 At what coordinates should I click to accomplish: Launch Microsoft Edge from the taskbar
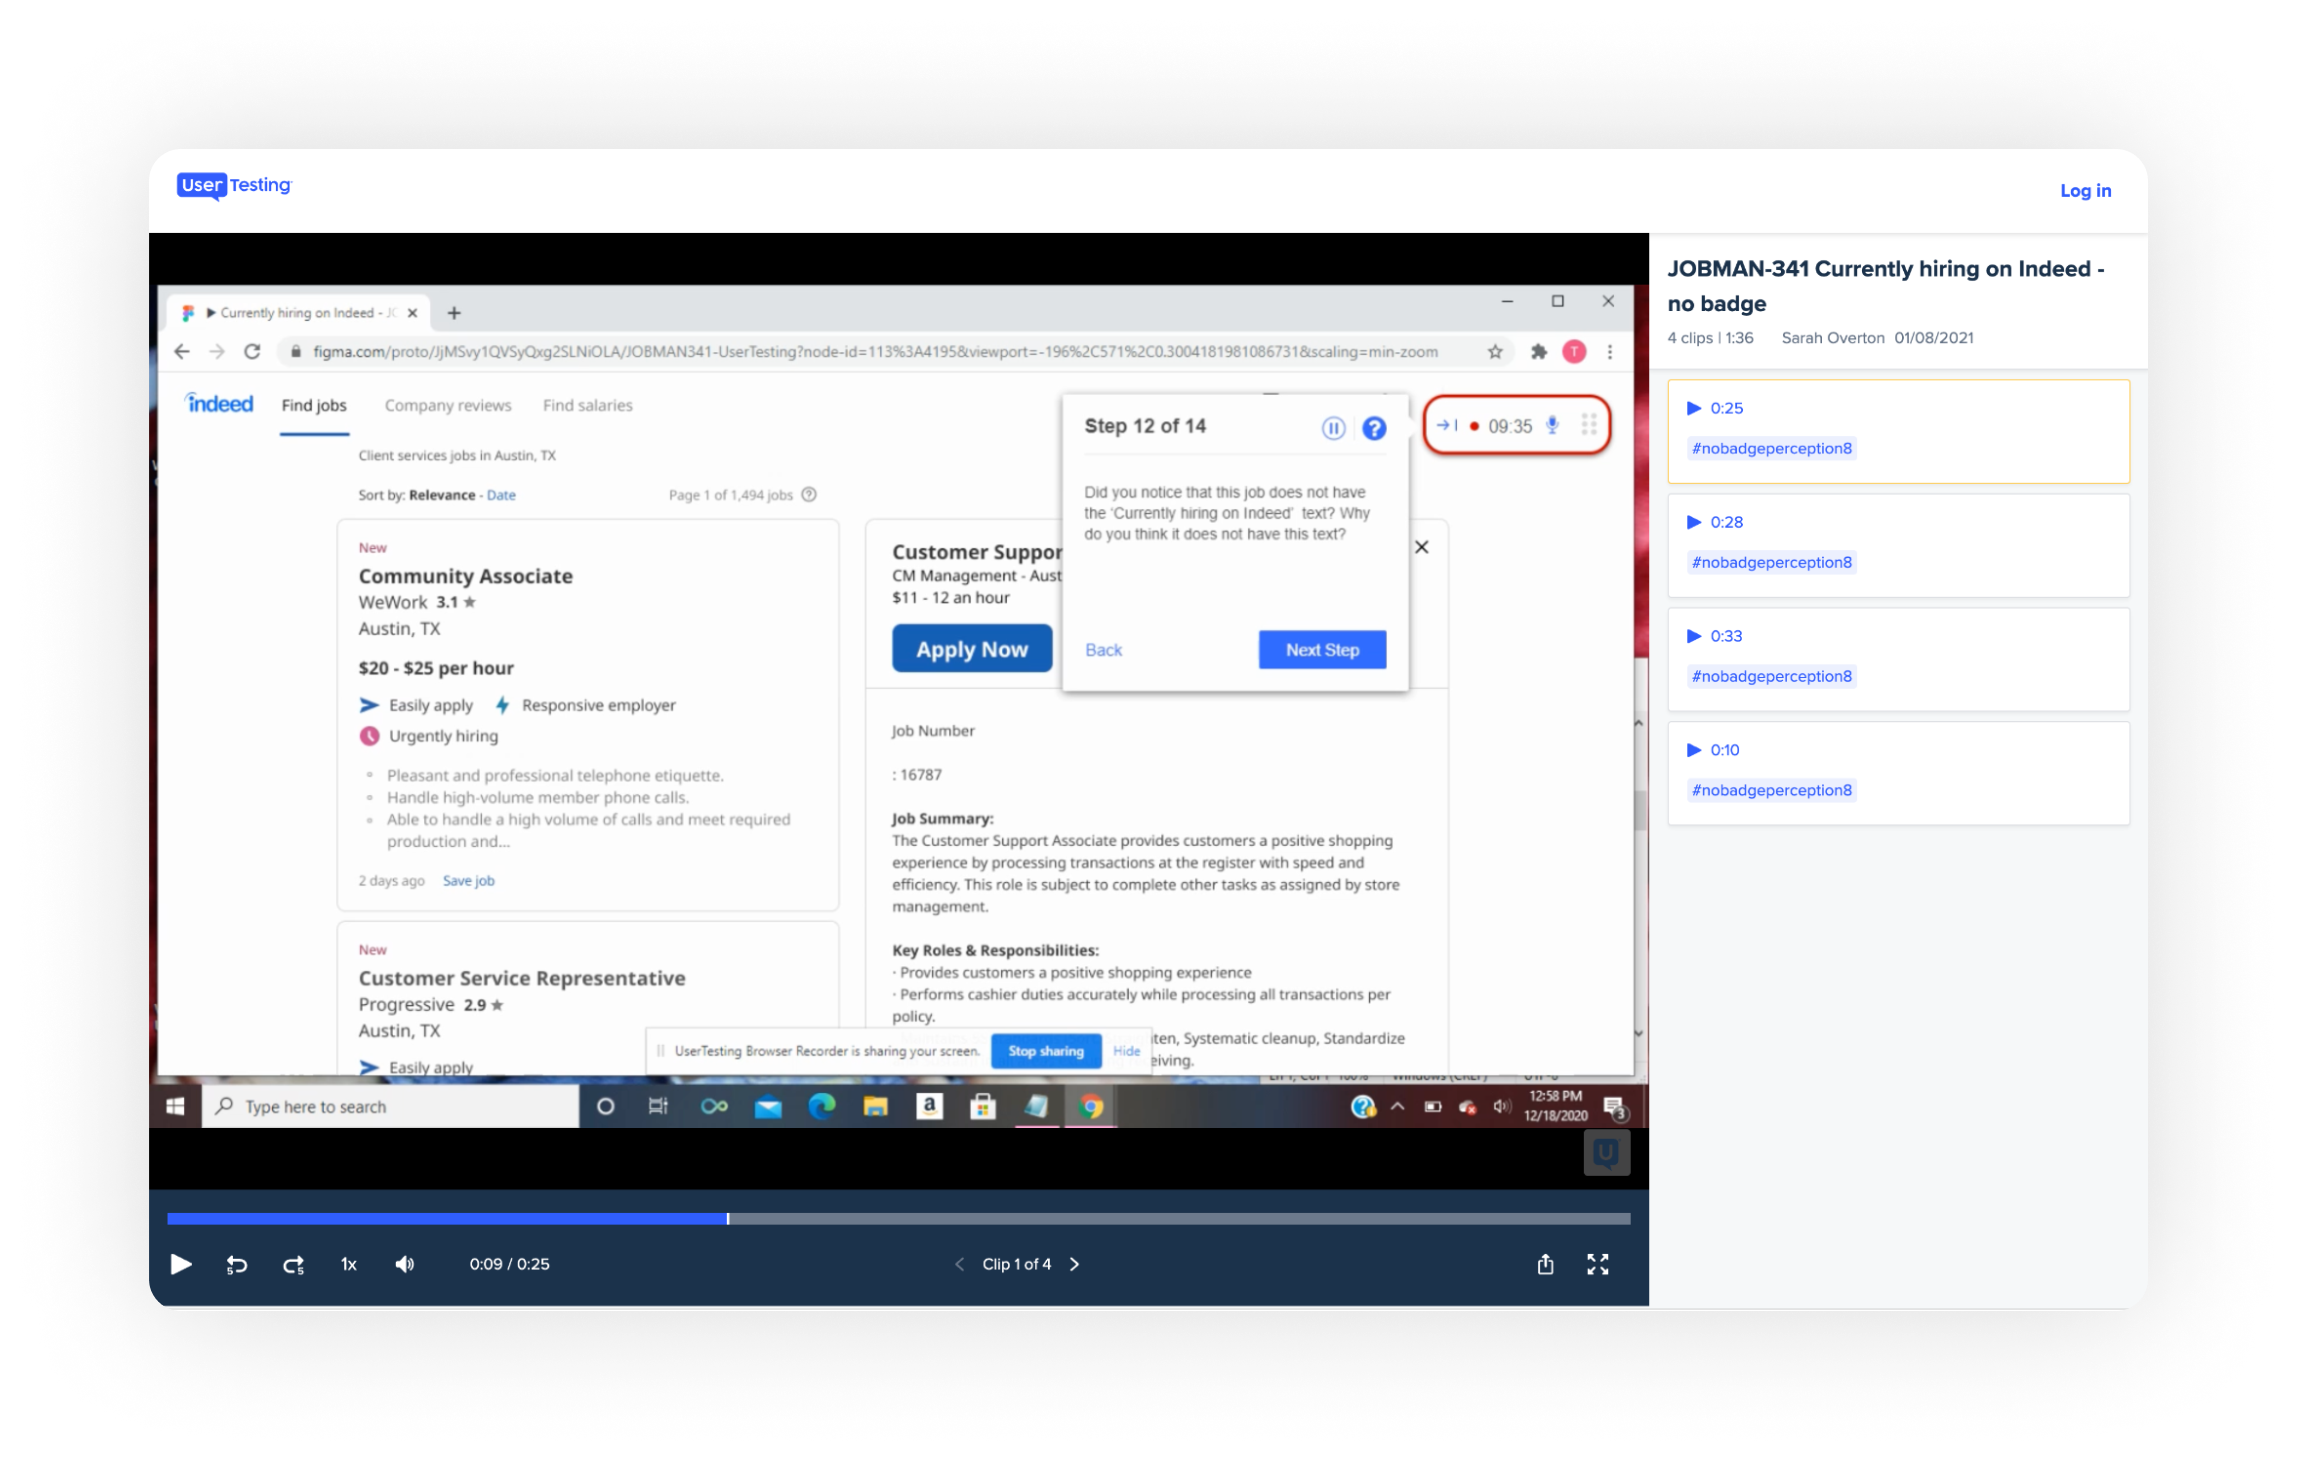tap(822, 1106)
